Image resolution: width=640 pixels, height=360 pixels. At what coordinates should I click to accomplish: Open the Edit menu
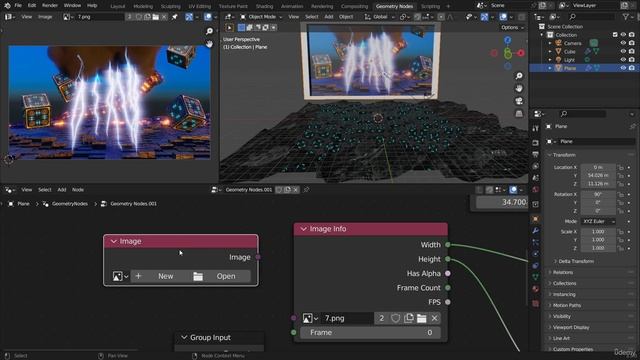[32, 6]
